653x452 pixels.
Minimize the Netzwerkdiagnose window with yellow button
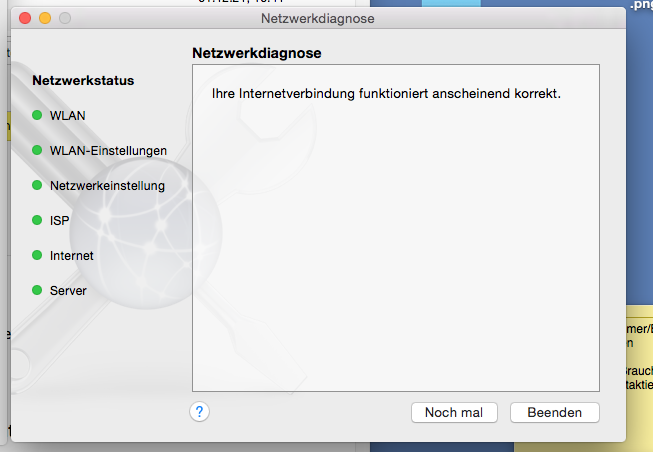coord(45,18)
